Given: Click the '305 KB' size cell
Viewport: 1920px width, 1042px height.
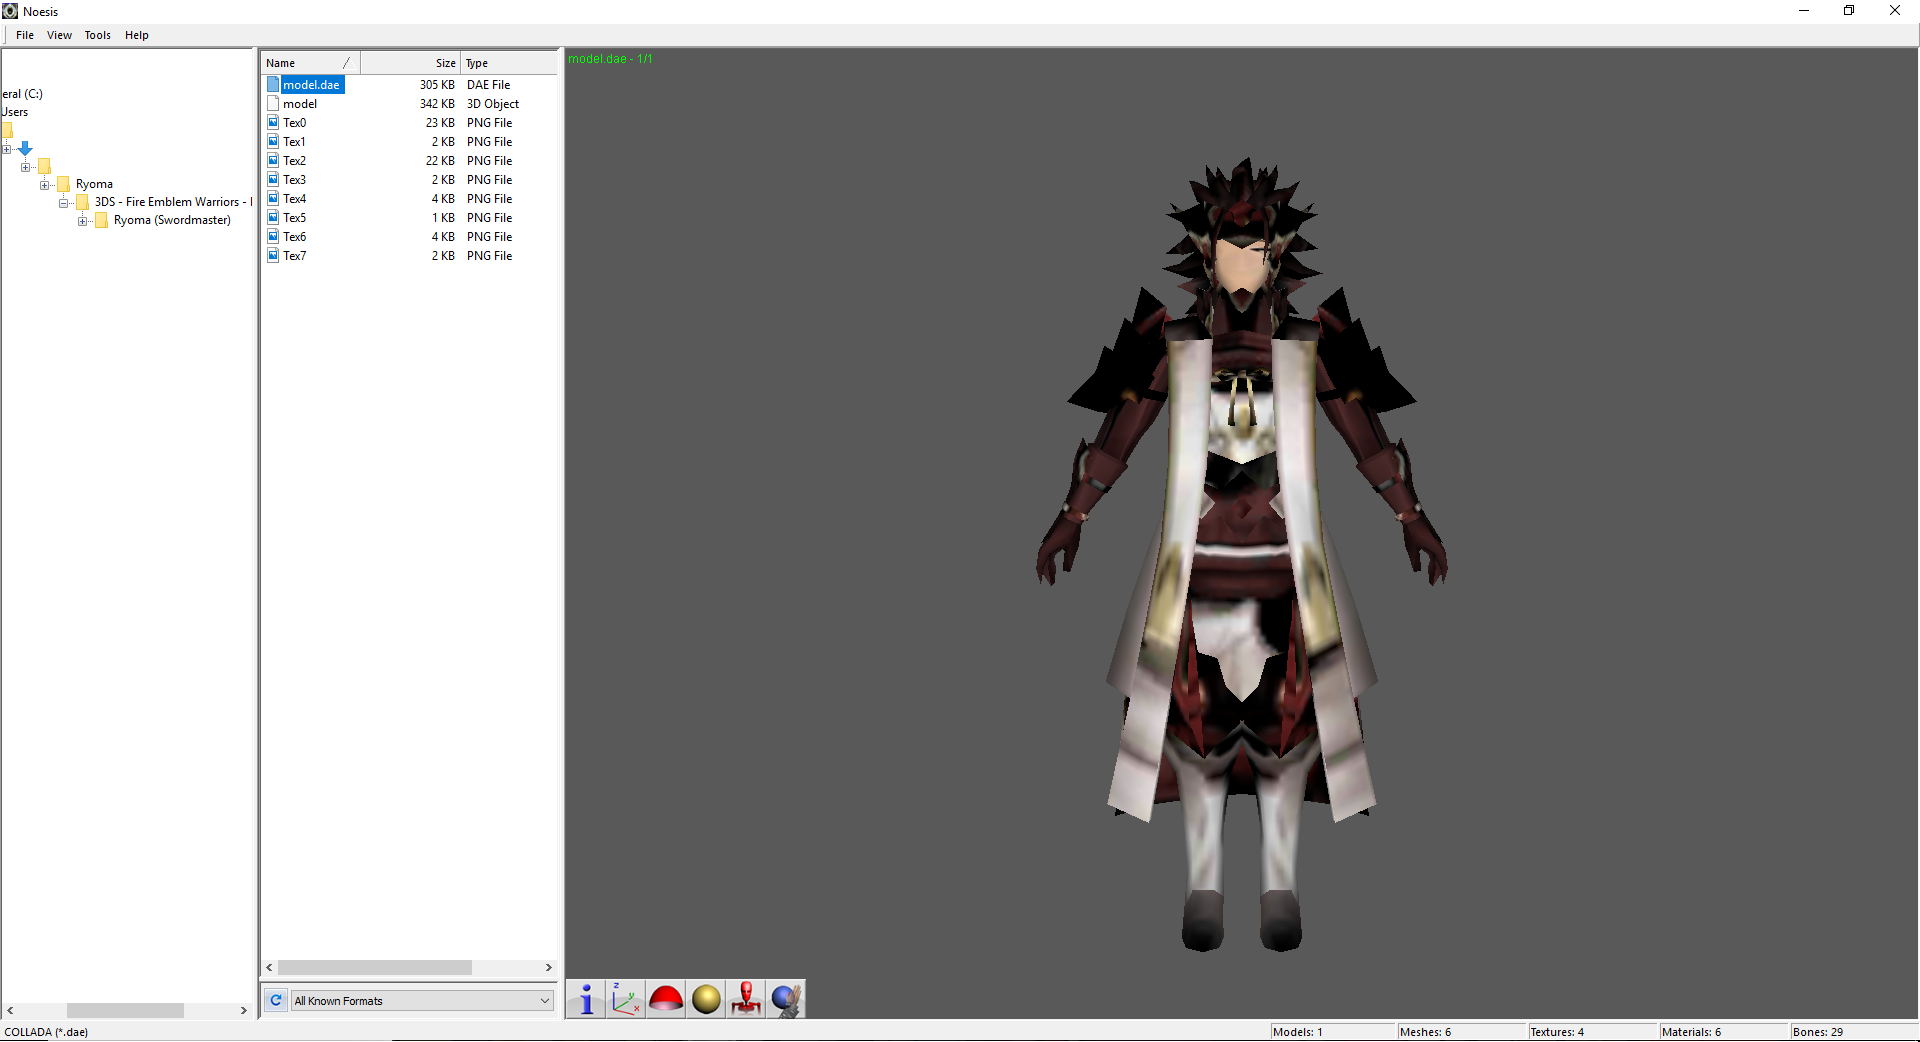Looking at the screenshot, I should point(437,85).
